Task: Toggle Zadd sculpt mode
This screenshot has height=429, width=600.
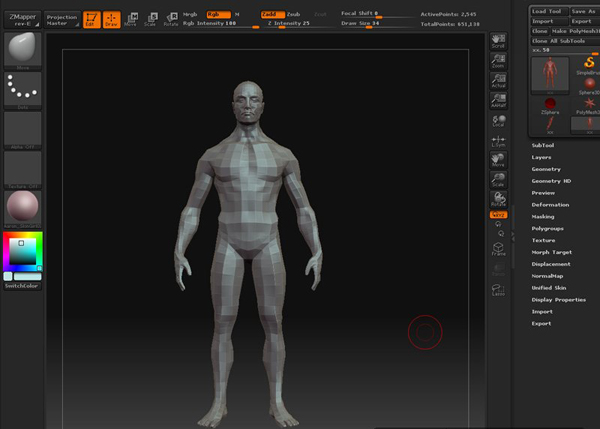Action: (x=273, y=14)
